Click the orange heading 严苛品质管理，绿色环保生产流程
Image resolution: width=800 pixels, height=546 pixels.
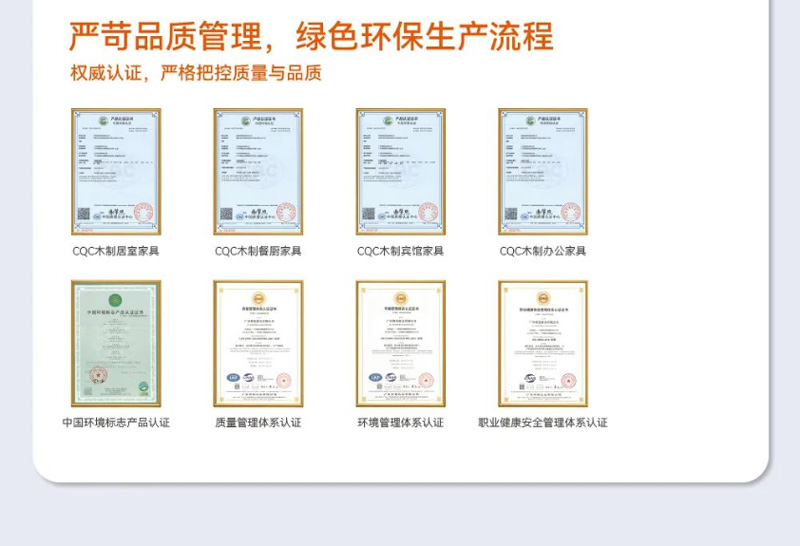(x=310, y=36)
